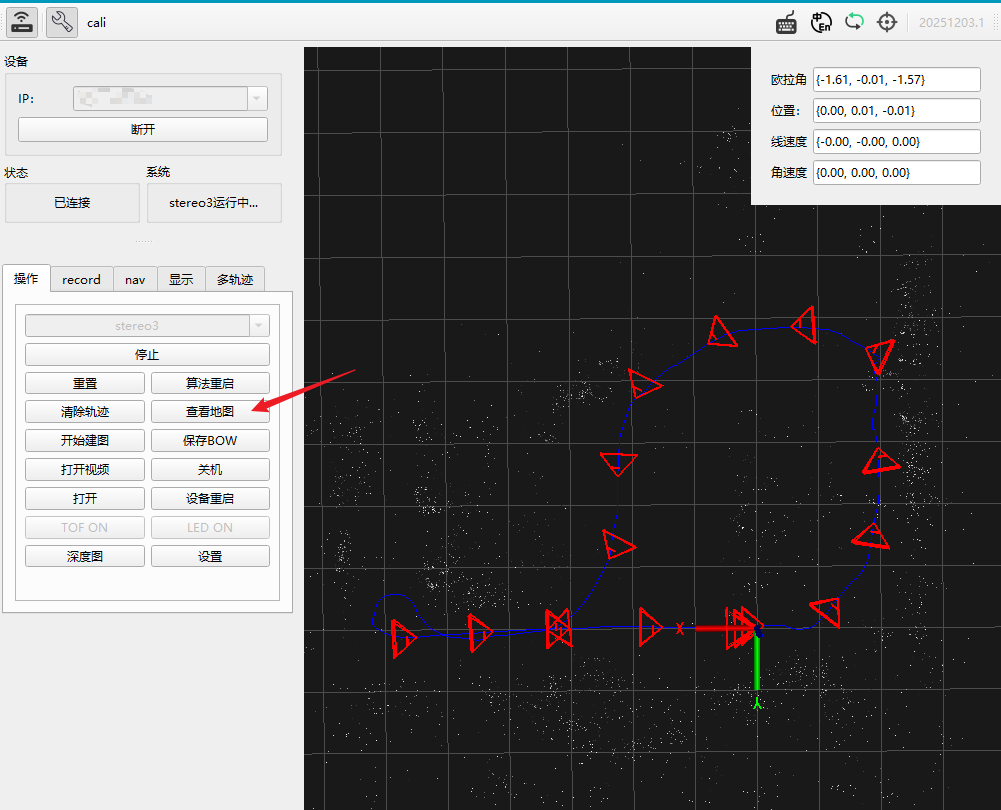Screen dimensions: 1001x810
Task: Select the 多轨迹 tab
Action: (x=235, y=280)
